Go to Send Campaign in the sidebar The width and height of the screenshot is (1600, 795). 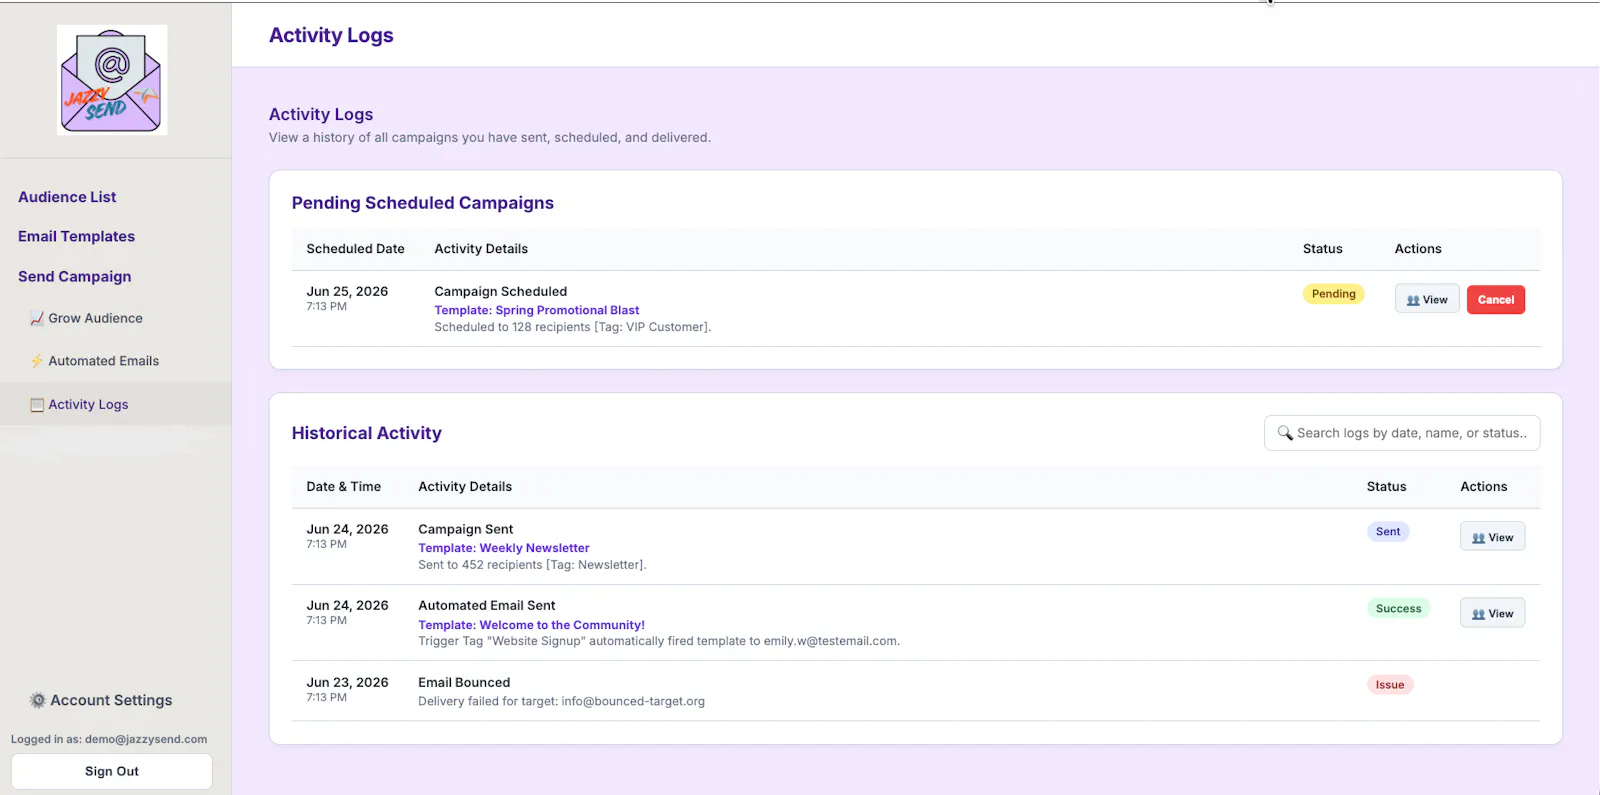pyautogui.click(x=74, y=276)
